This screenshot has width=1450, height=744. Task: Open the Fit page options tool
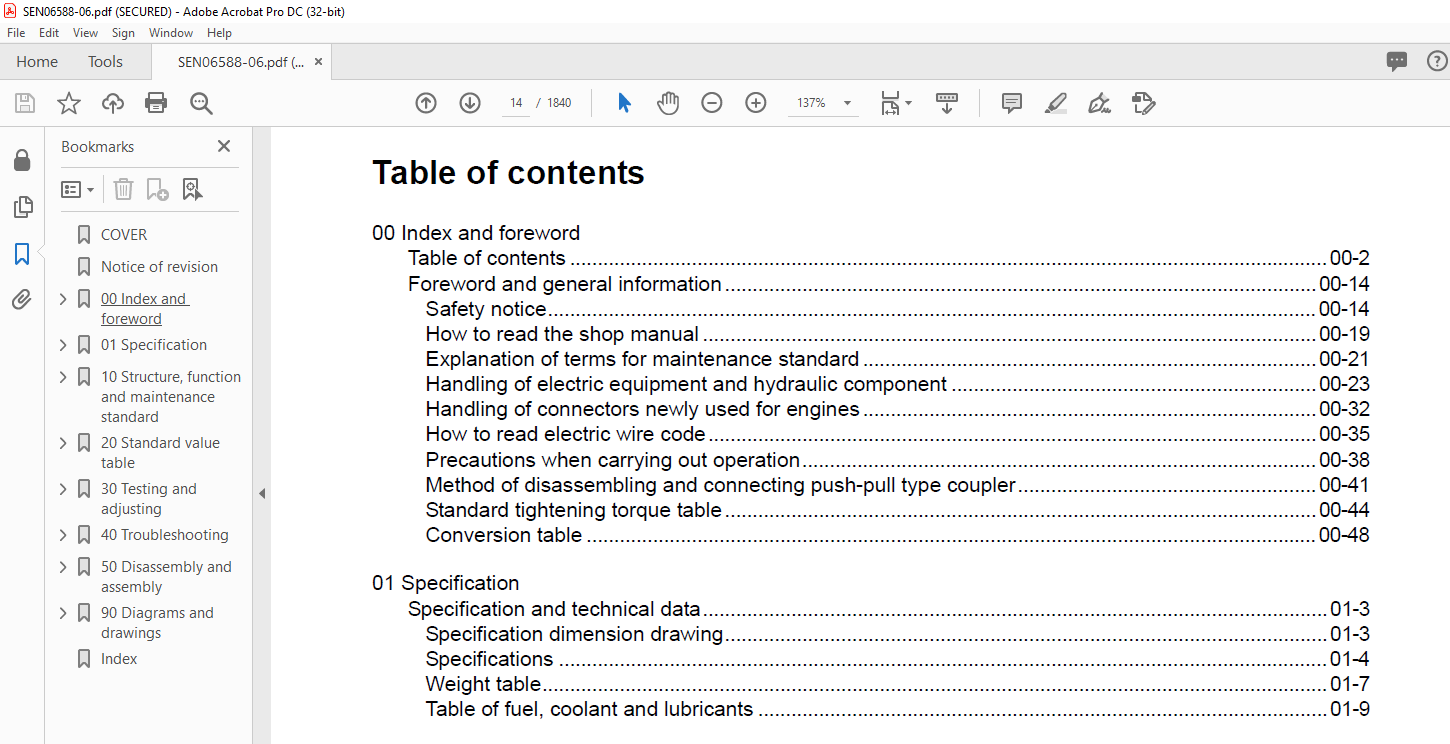895,103
